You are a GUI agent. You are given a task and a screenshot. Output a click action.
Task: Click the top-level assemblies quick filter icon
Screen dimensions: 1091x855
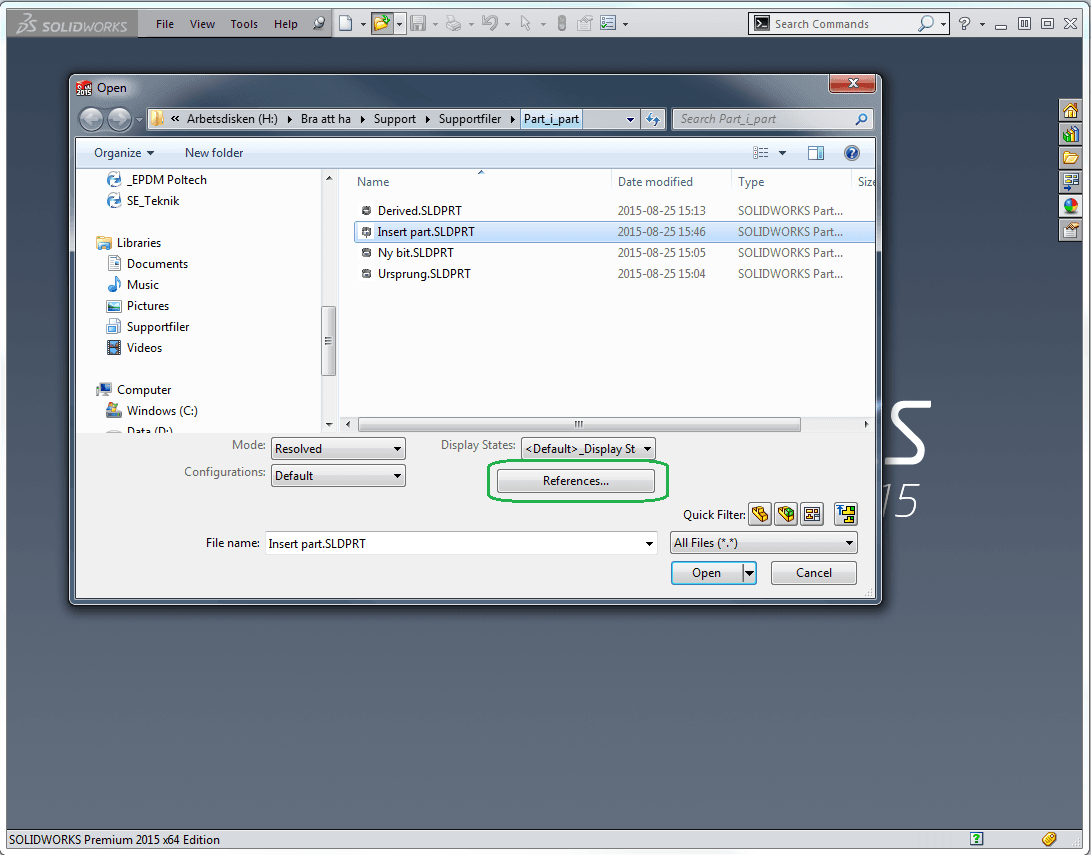[847, 515]
